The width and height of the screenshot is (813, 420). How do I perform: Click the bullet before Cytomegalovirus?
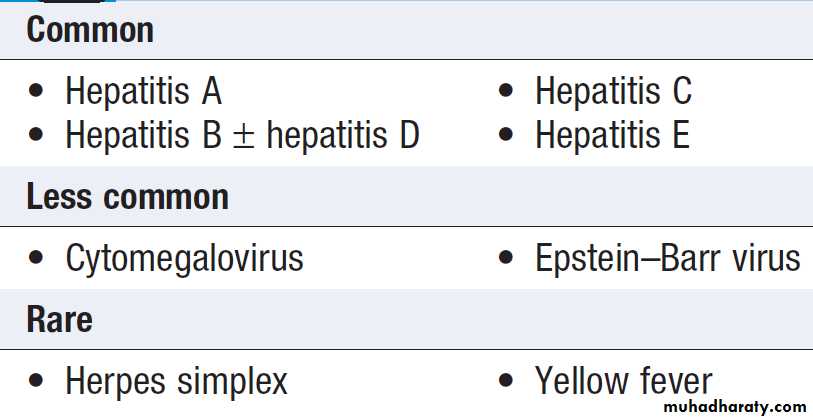tap(37, 259)
